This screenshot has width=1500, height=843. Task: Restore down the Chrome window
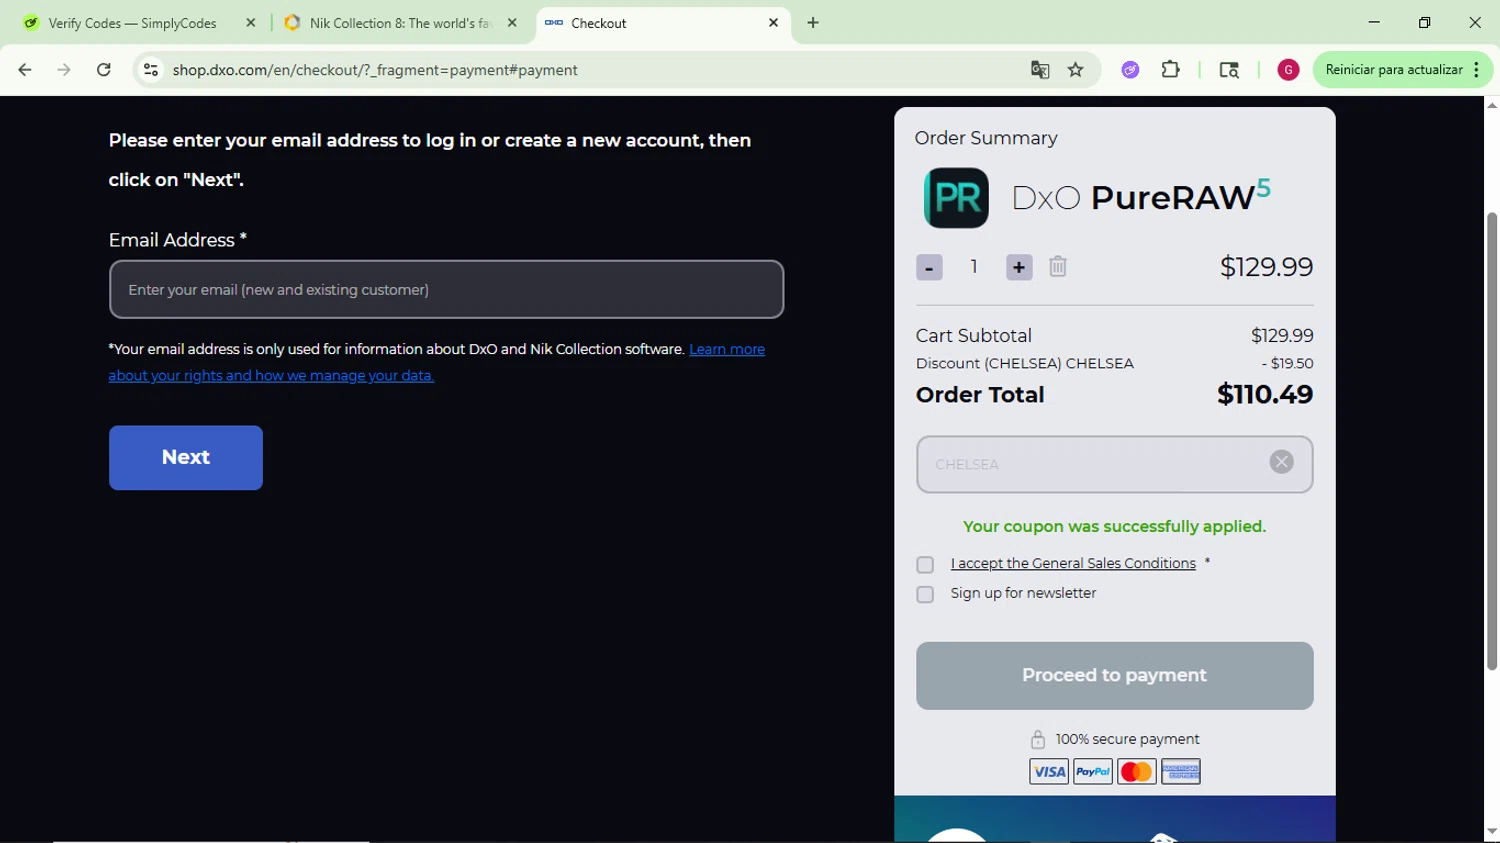coord(1425,22)
